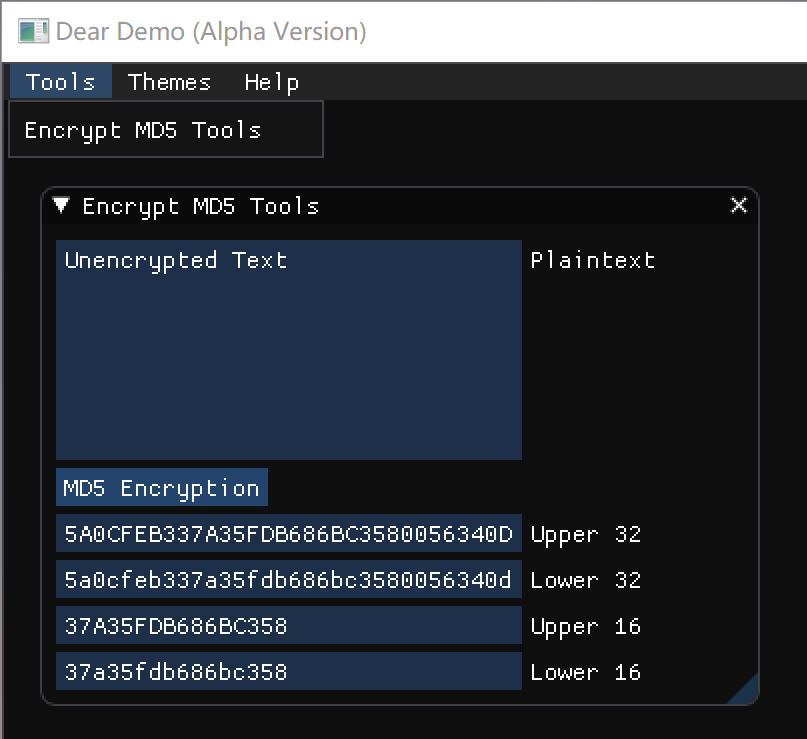Expand the Tools menu to show options
The width and height of the screenshot is (807, 739).
tap(60, 82)
